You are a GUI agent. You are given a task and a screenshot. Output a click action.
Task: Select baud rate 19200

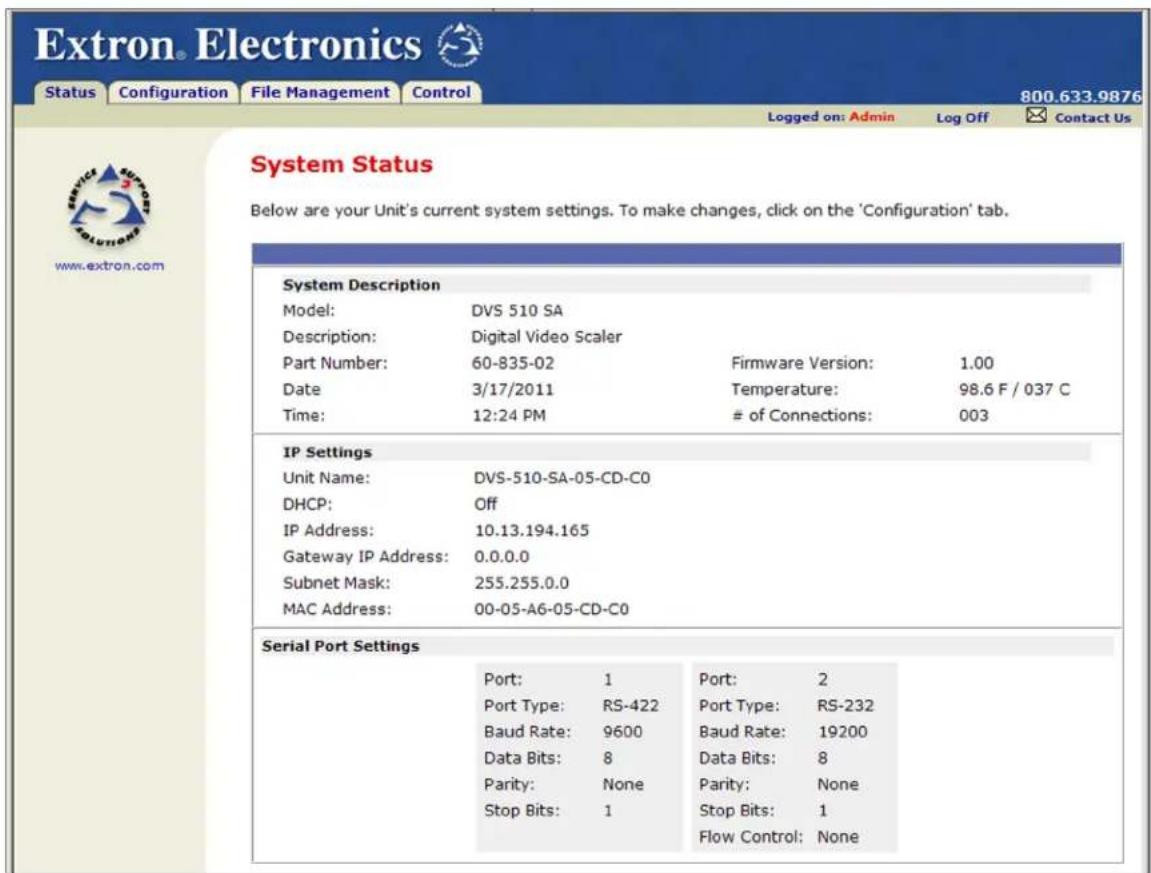(843, 732)
